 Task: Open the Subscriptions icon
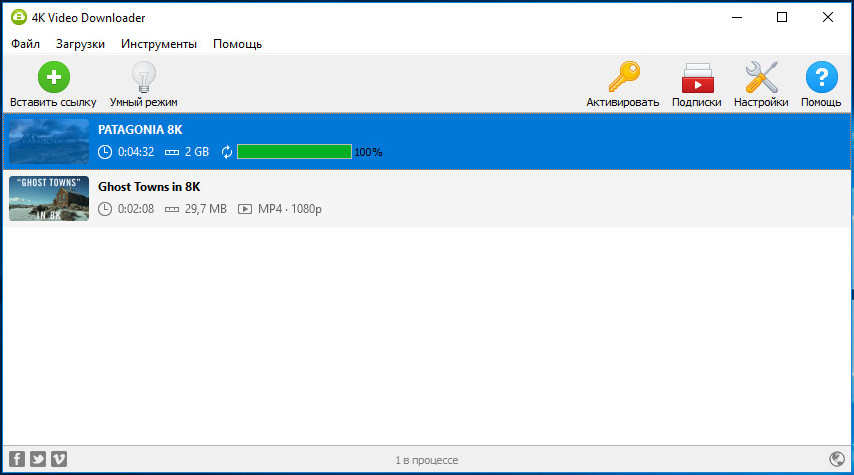(x=697, y=78)
